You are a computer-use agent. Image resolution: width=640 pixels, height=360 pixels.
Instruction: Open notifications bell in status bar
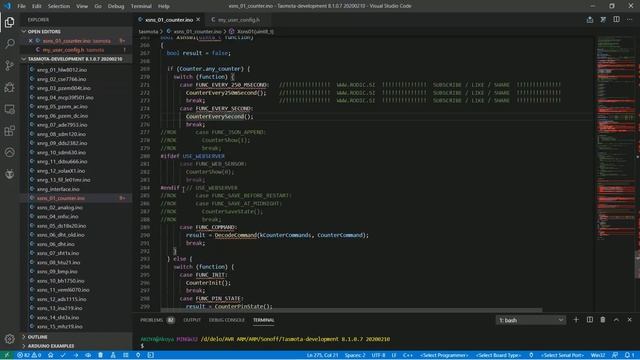click(629, 355)
